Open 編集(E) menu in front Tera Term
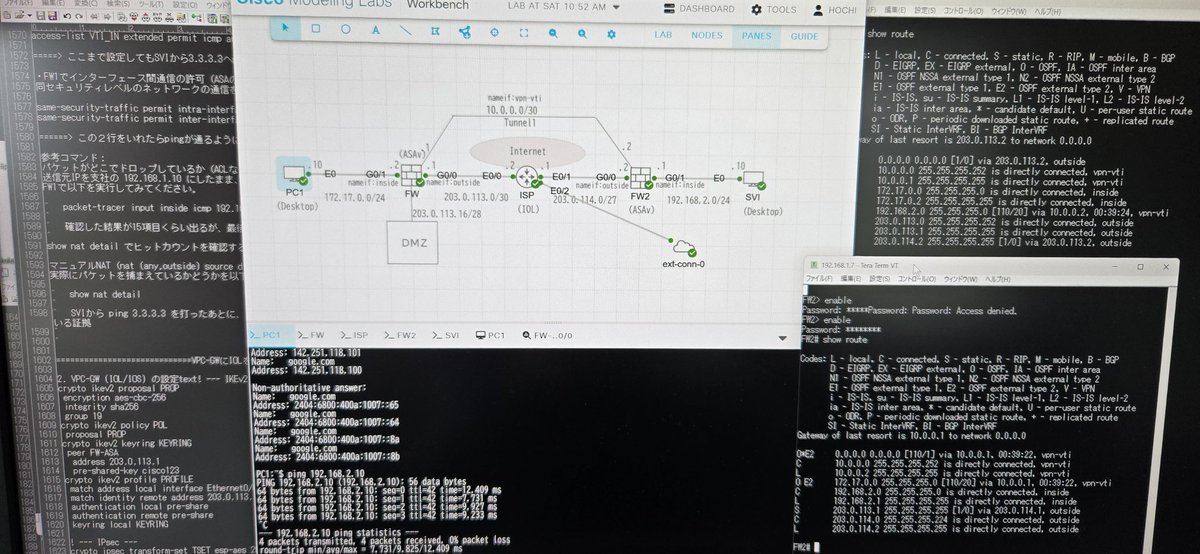The image size is (1200, 554). pyautogui.click(x=851, y=279)
